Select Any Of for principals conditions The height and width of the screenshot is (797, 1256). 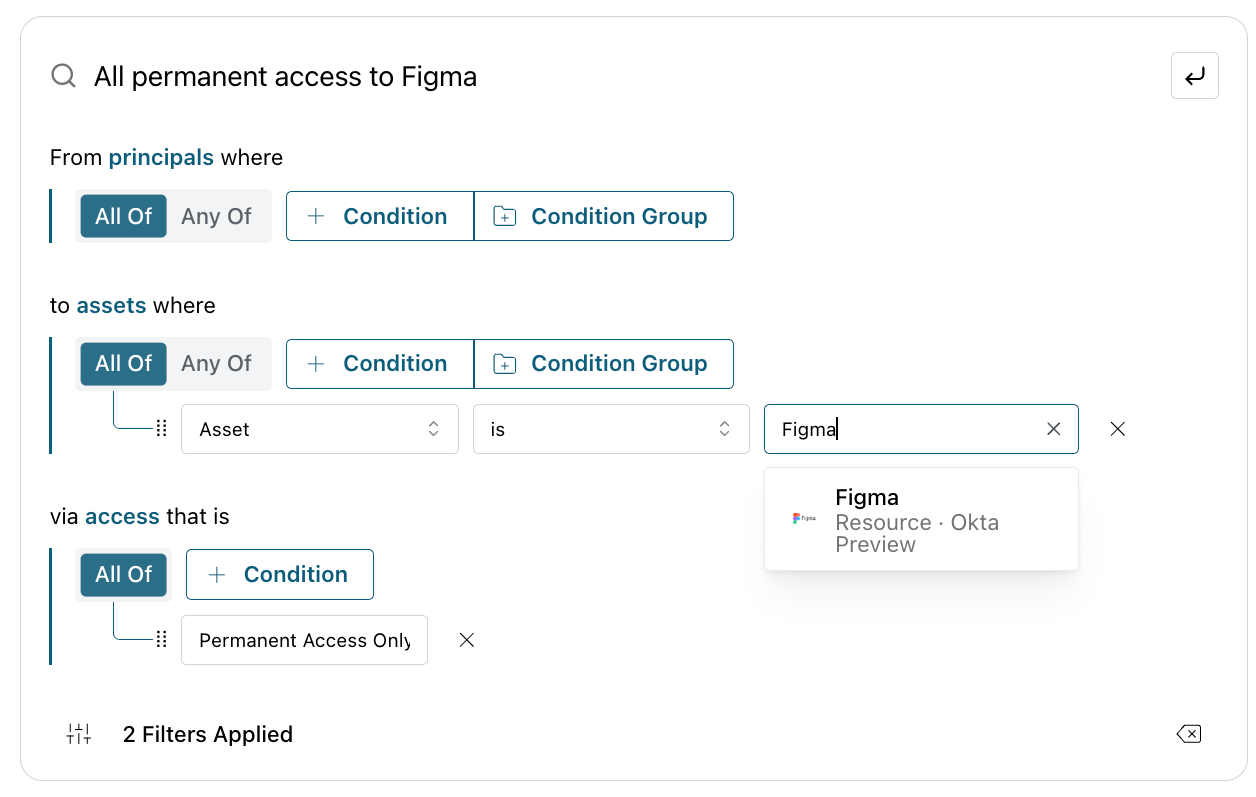(x=216, y=216)
